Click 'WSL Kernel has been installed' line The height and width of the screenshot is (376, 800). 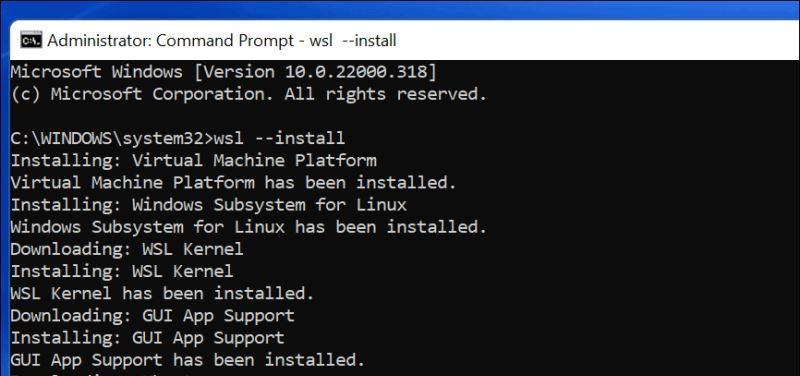click(162, 293)
